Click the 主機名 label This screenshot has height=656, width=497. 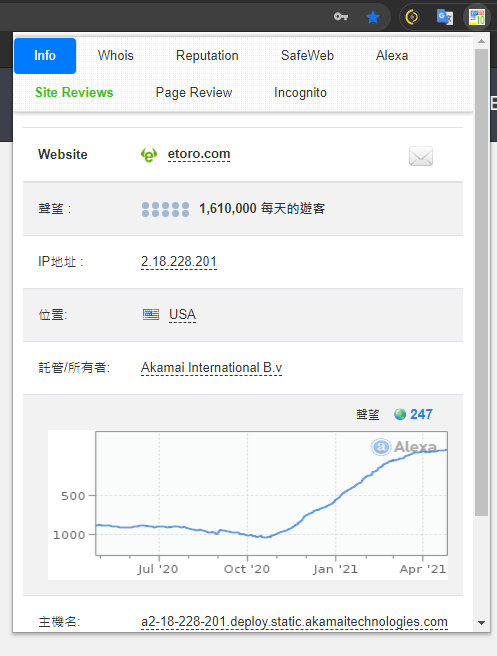tap(59, 622)
